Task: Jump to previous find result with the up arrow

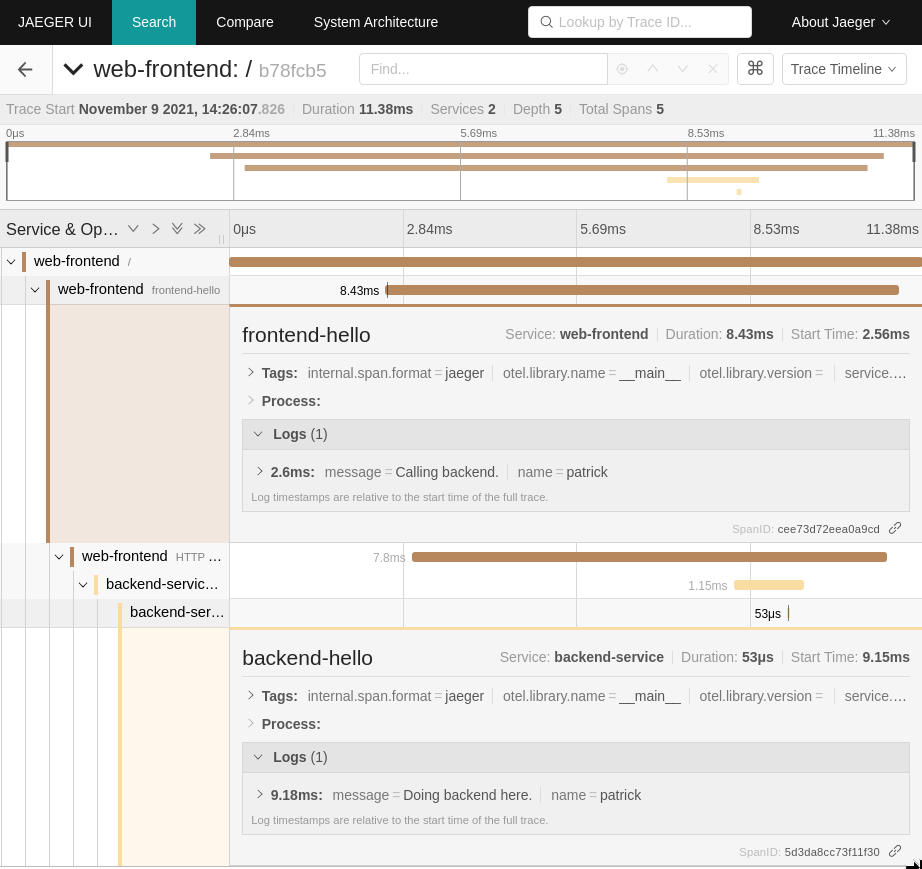Action: [652, 69]
